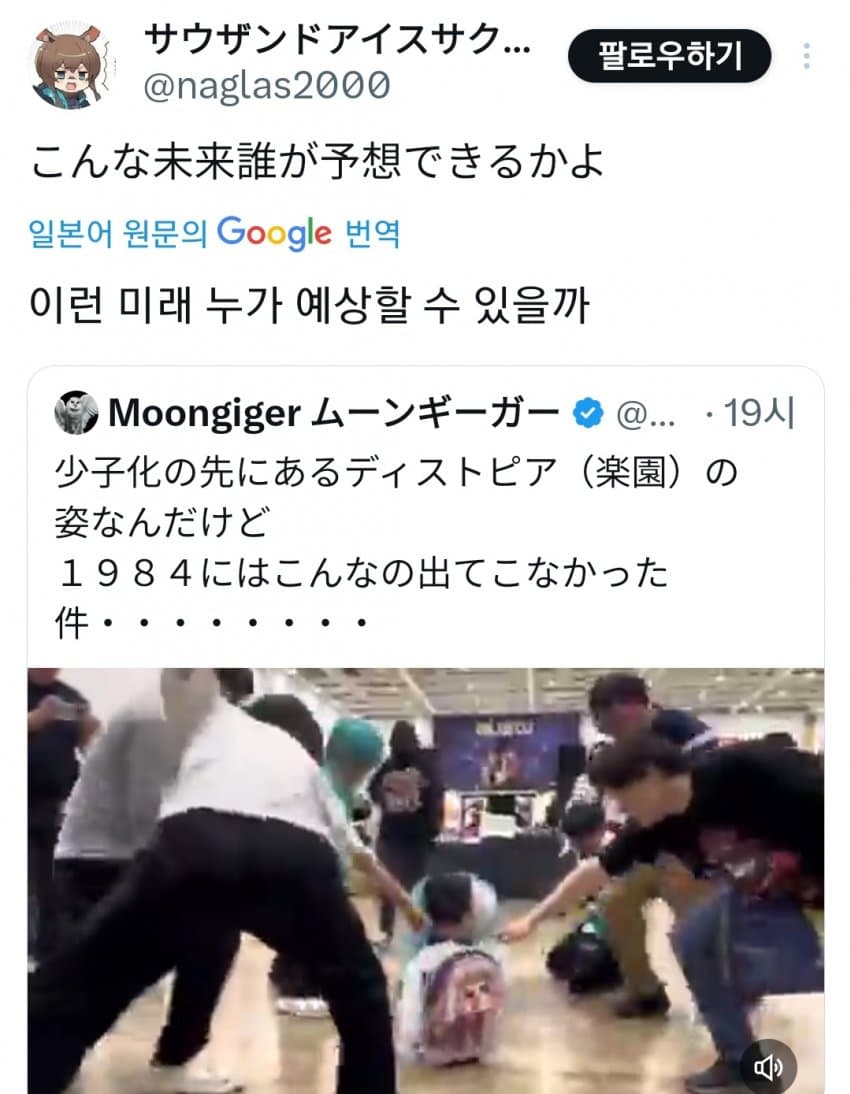Click the 일본어 원문의 translation label
Viewport: 850px width, 1094px height.
[x=118, y=234]
